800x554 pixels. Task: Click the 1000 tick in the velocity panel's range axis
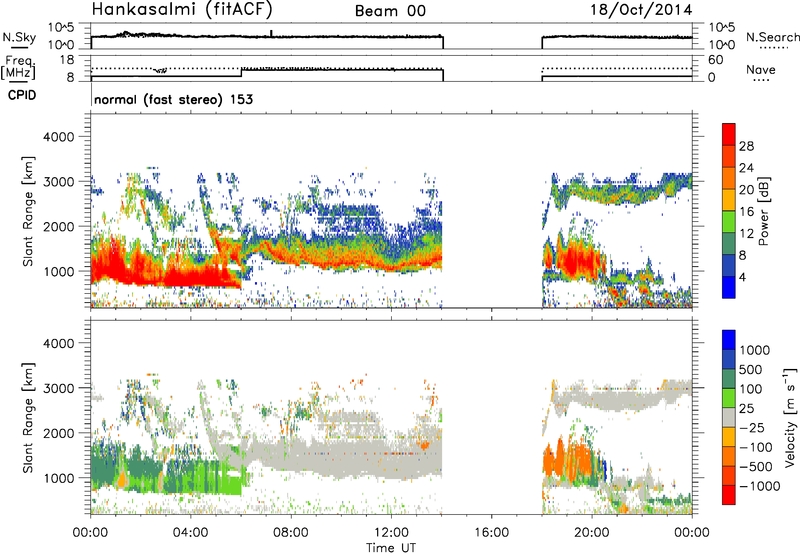(59, 478)
